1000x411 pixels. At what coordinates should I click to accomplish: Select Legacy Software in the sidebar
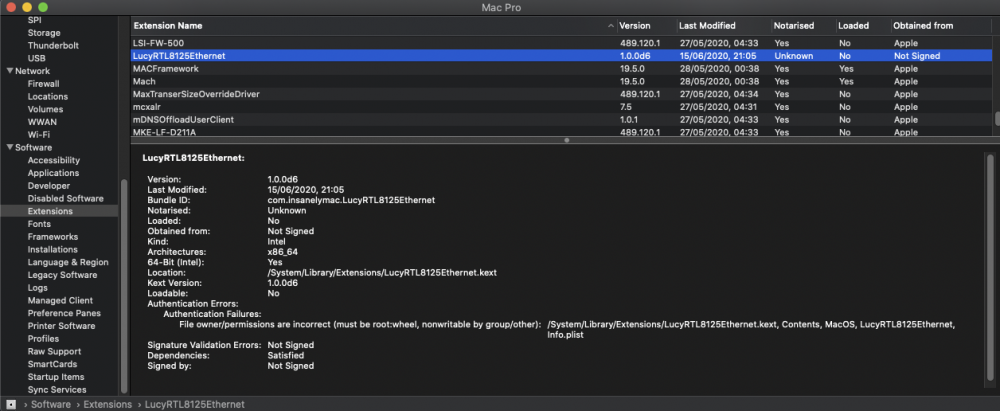pyautogui.click(x=62, y=275)
